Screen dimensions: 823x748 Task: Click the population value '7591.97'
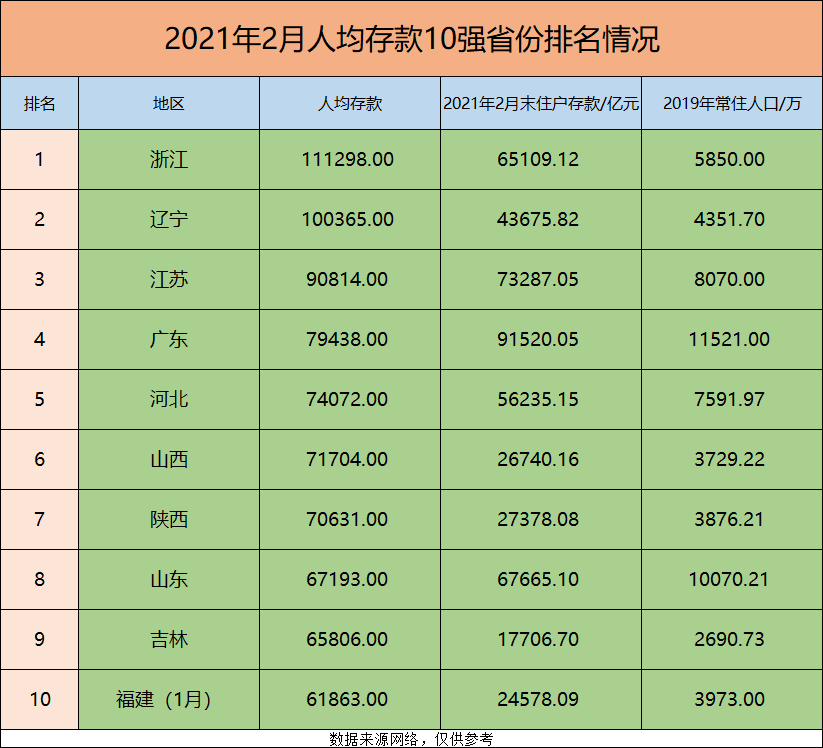pos(730,399)
